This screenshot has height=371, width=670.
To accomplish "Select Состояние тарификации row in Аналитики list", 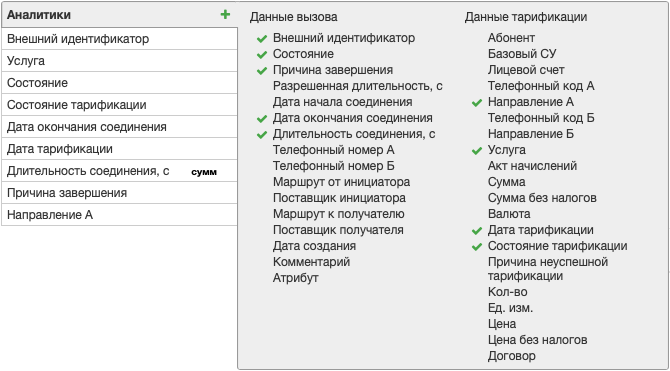I will tap(119, 105).
